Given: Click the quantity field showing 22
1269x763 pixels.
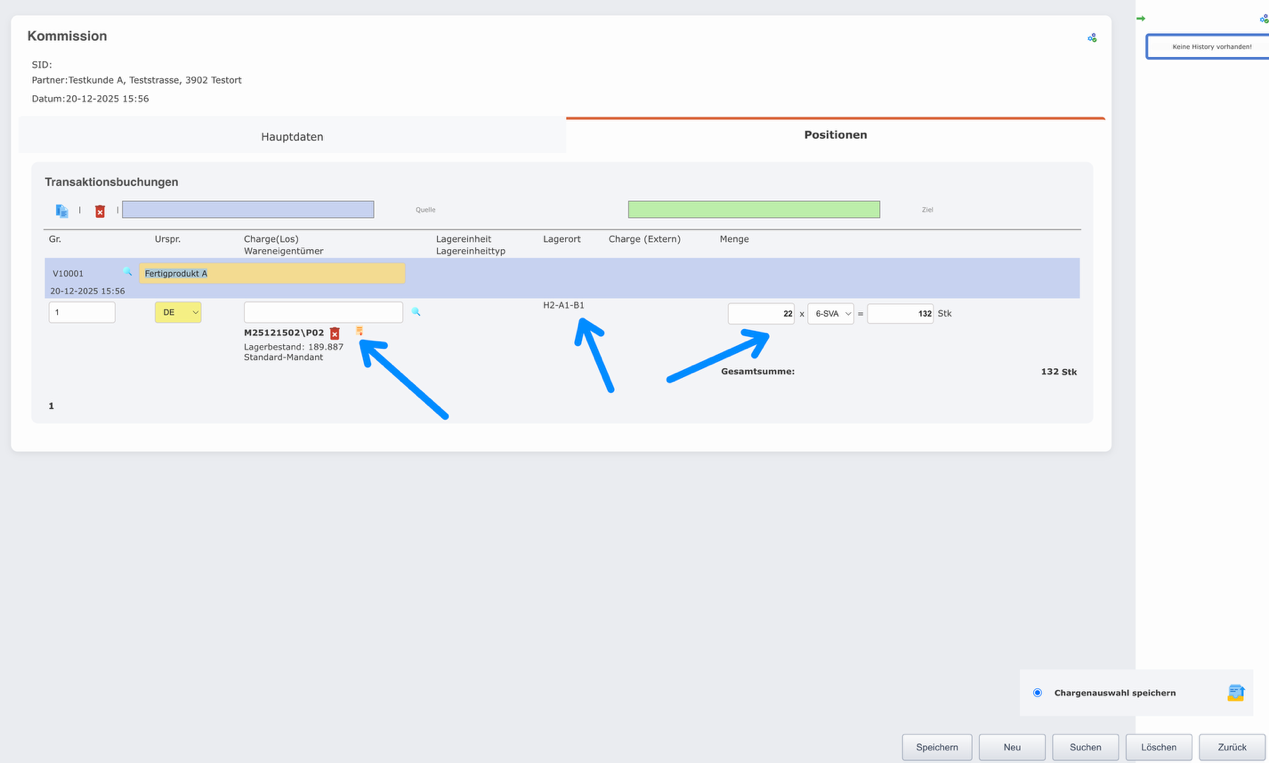Looking at the screenshot, I should [761, 314].
